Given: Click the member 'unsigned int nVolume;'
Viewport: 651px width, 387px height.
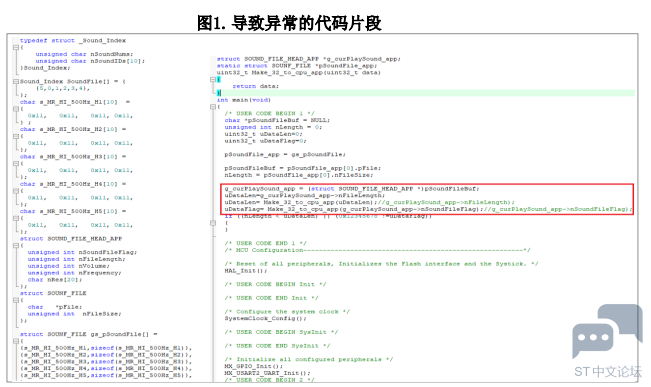Looking at the screenshot, I should [x=69, y=266].
